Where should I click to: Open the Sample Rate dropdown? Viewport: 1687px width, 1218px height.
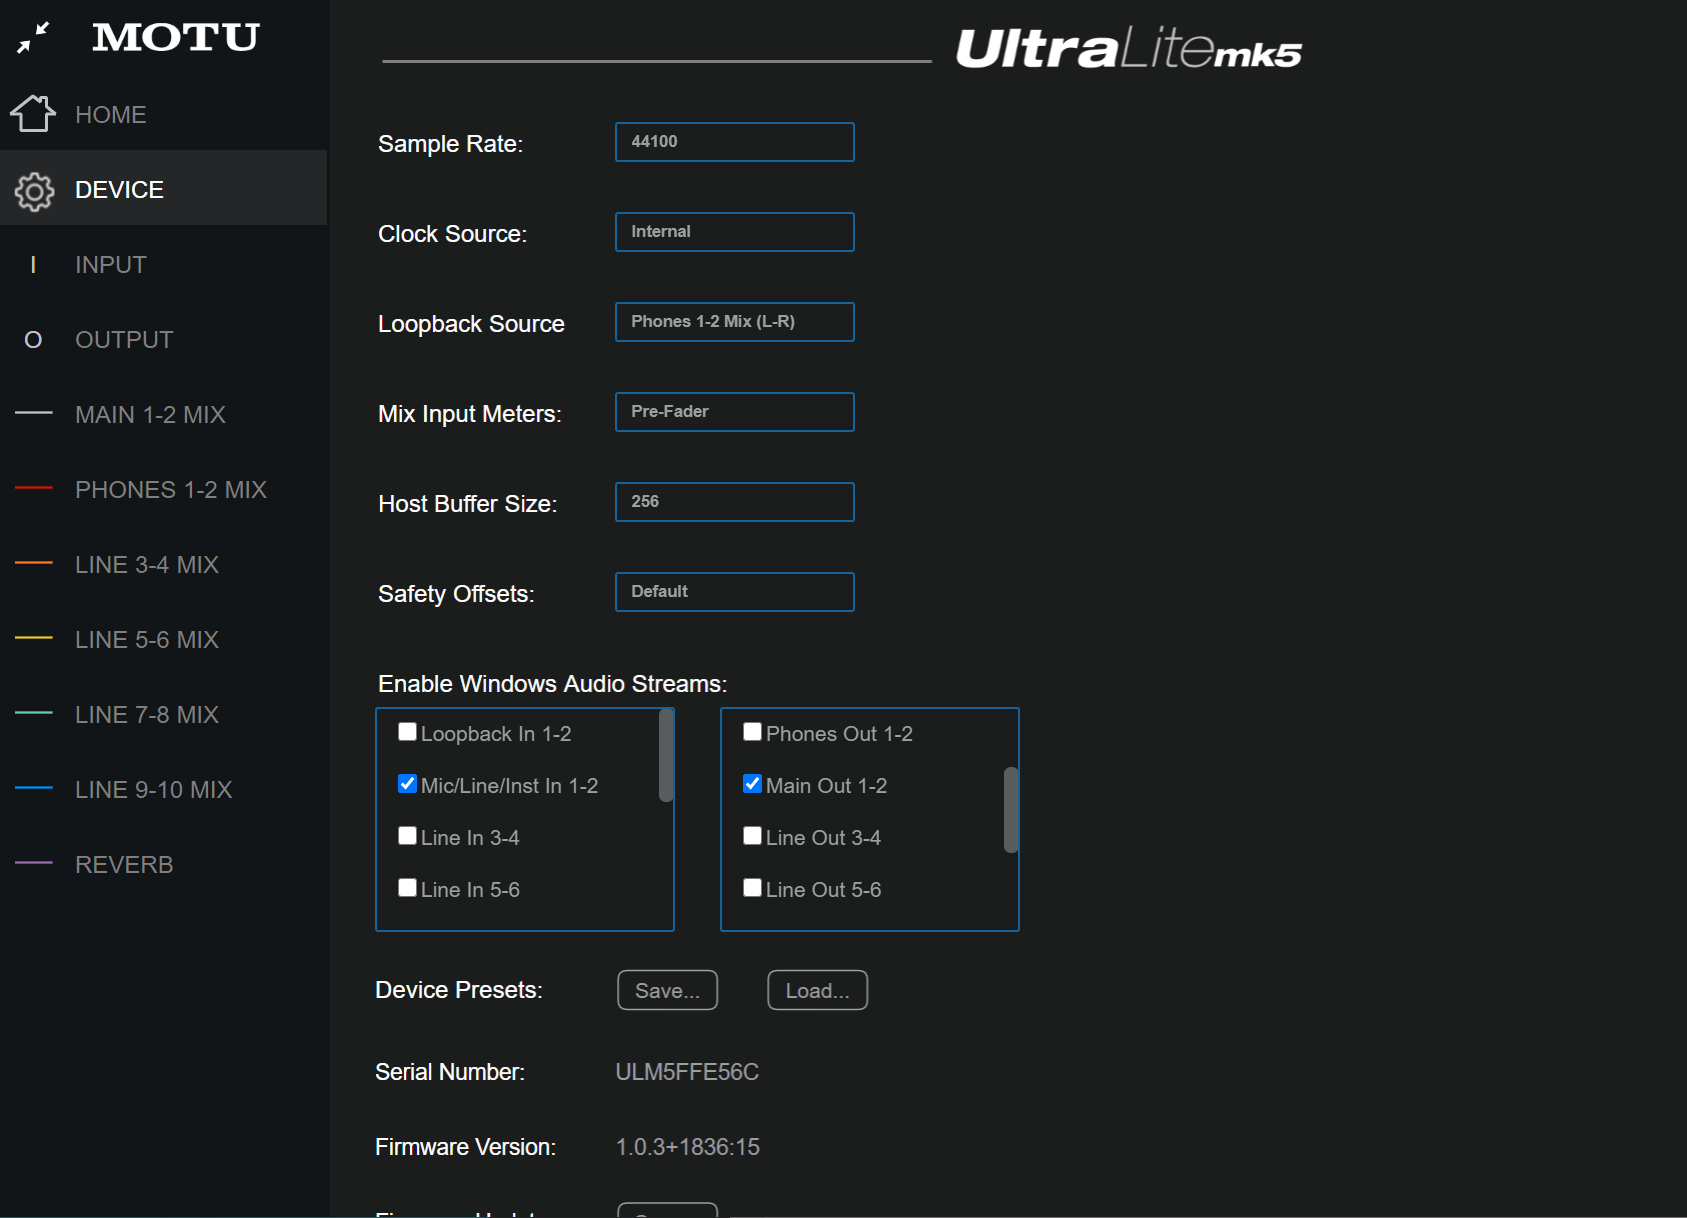pyautogui.click(x=734, y=142)
